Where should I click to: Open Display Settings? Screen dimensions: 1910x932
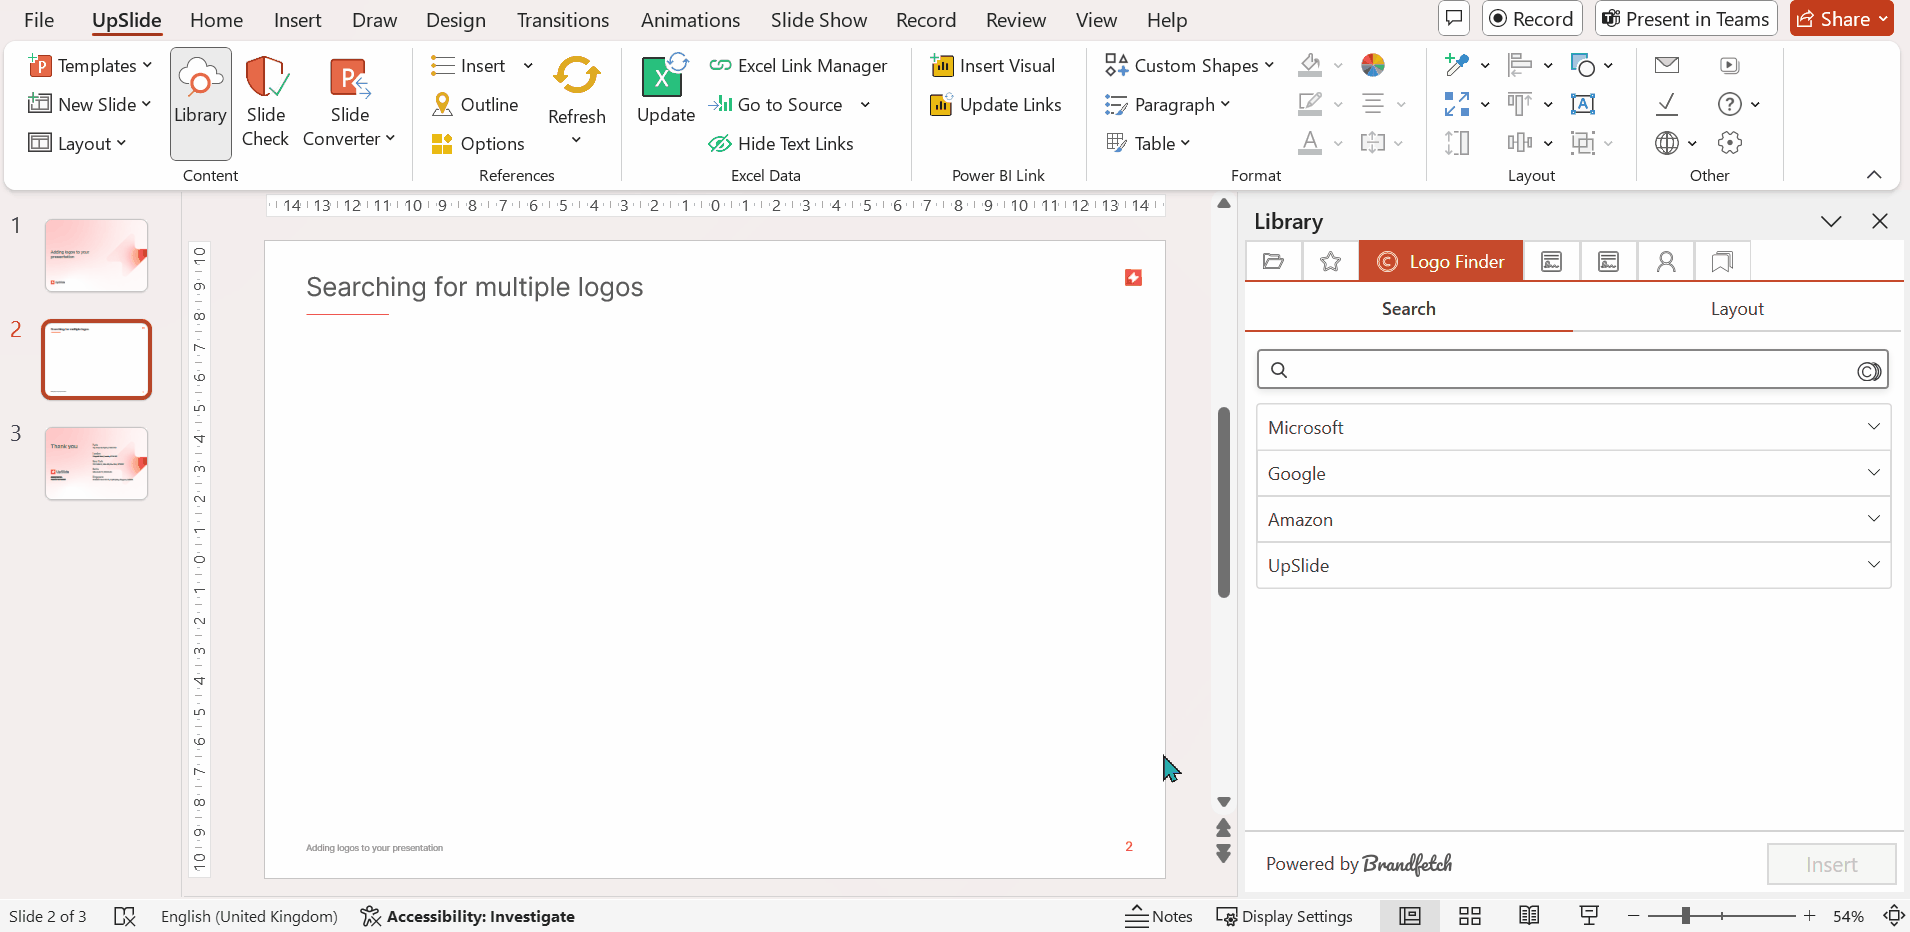point(1285,916)
